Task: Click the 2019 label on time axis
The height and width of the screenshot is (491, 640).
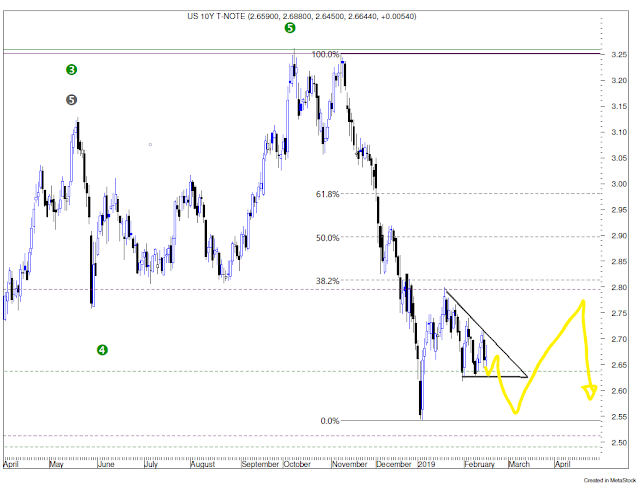Action: pyautogui.click(x=427, y=464)
